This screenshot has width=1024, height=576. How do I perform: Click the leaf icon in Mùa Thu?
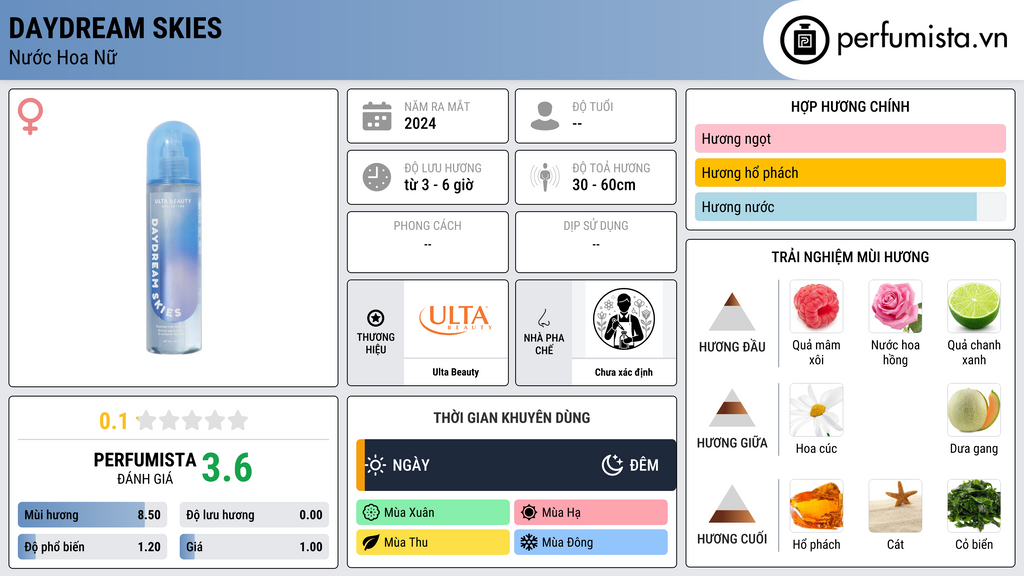click(x=371, y=543)
